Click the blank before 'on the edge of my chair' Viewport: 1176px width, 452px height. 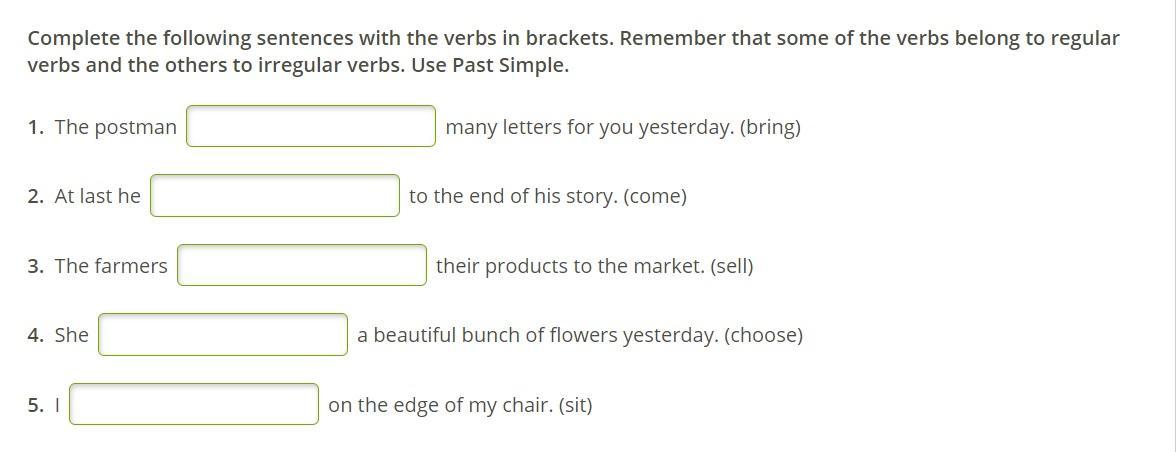click(x=194, y=404)
